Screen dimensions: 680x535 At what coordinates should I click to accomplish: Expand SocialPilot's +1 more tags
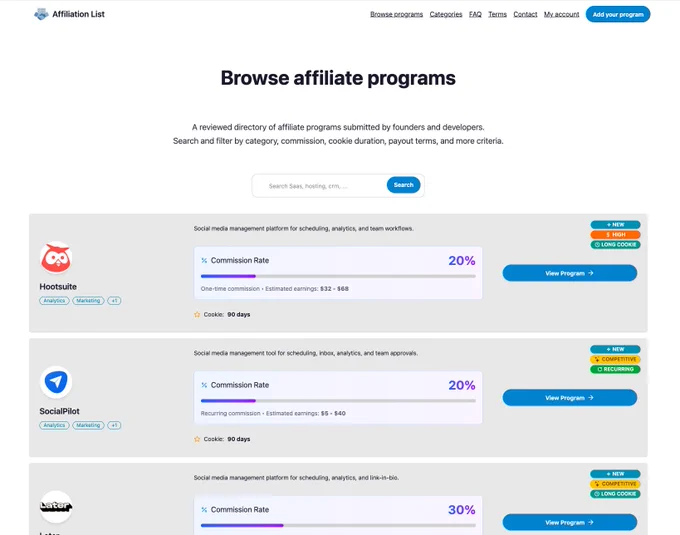[114, 425]
